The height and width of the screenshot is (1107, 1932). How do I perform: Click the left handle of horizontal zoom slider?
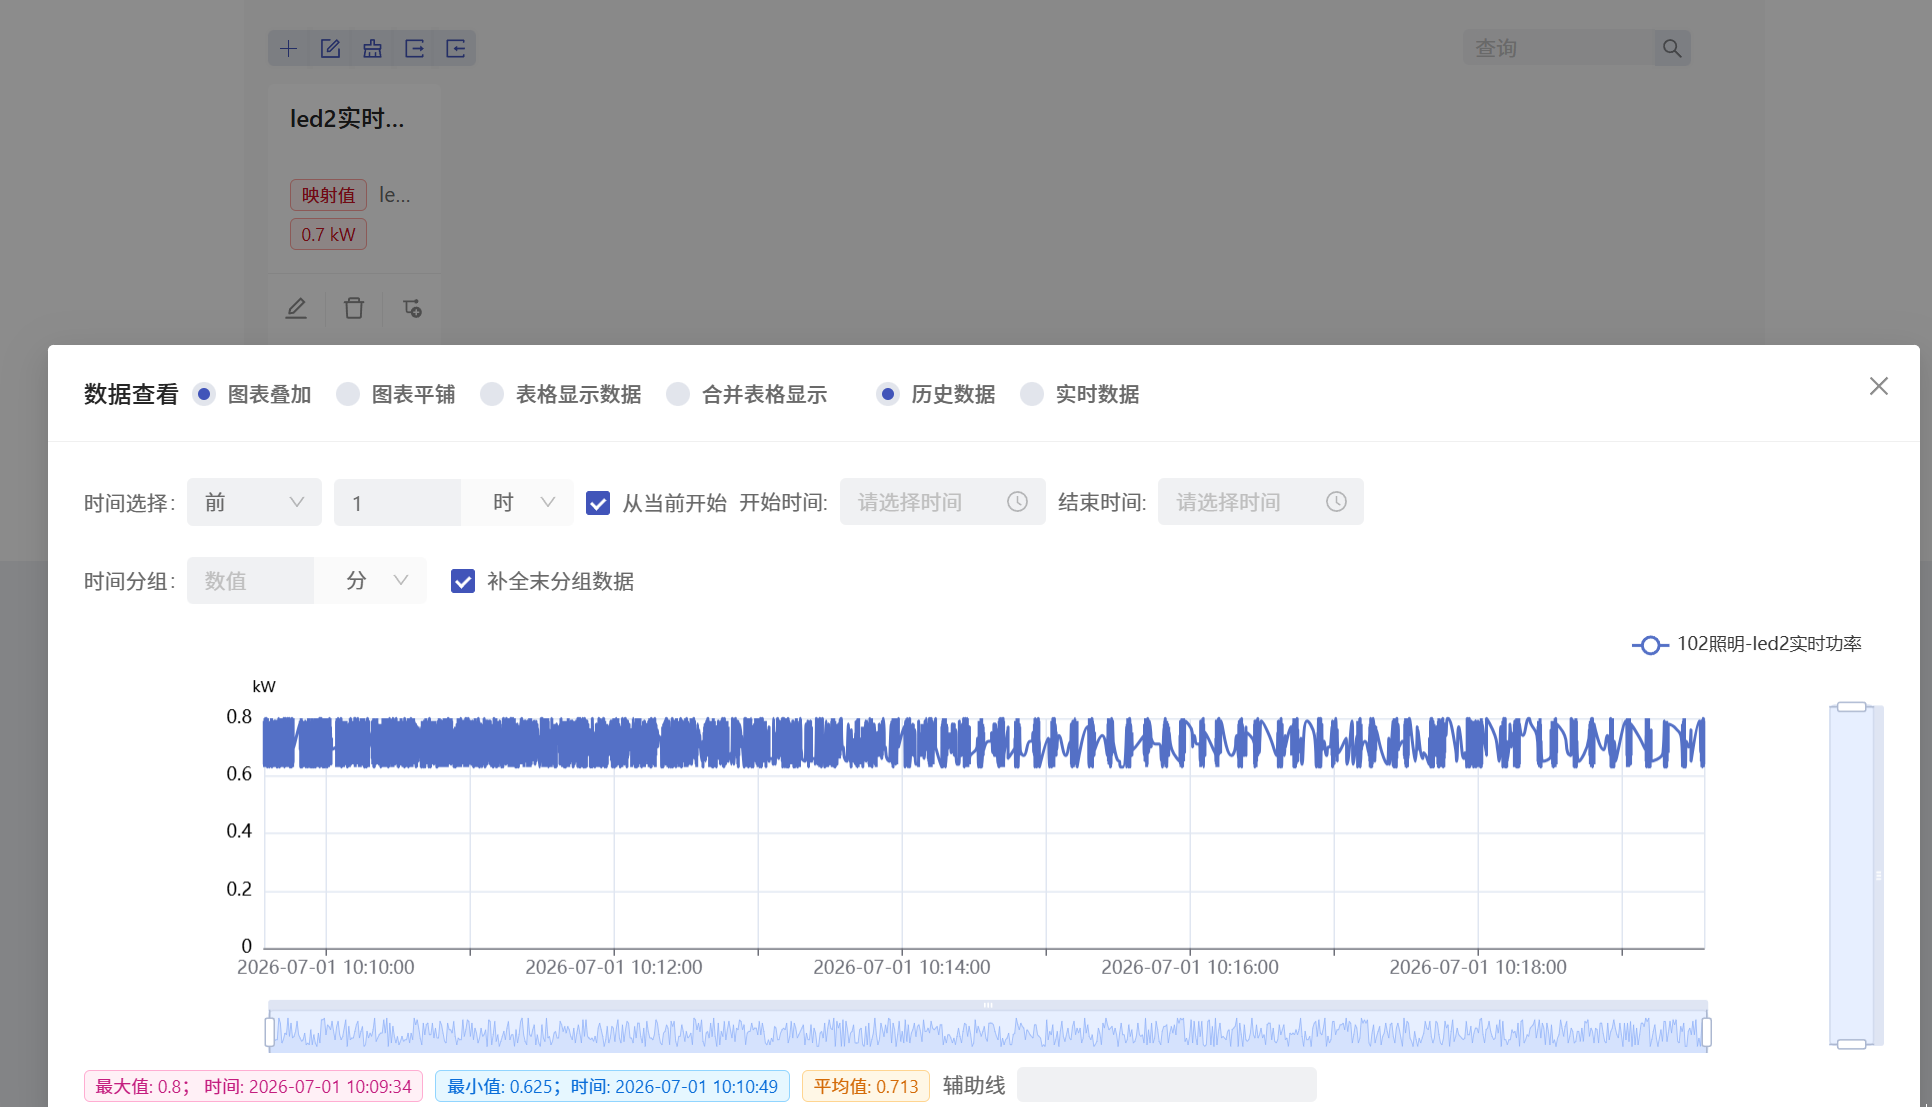point(269,1031)
